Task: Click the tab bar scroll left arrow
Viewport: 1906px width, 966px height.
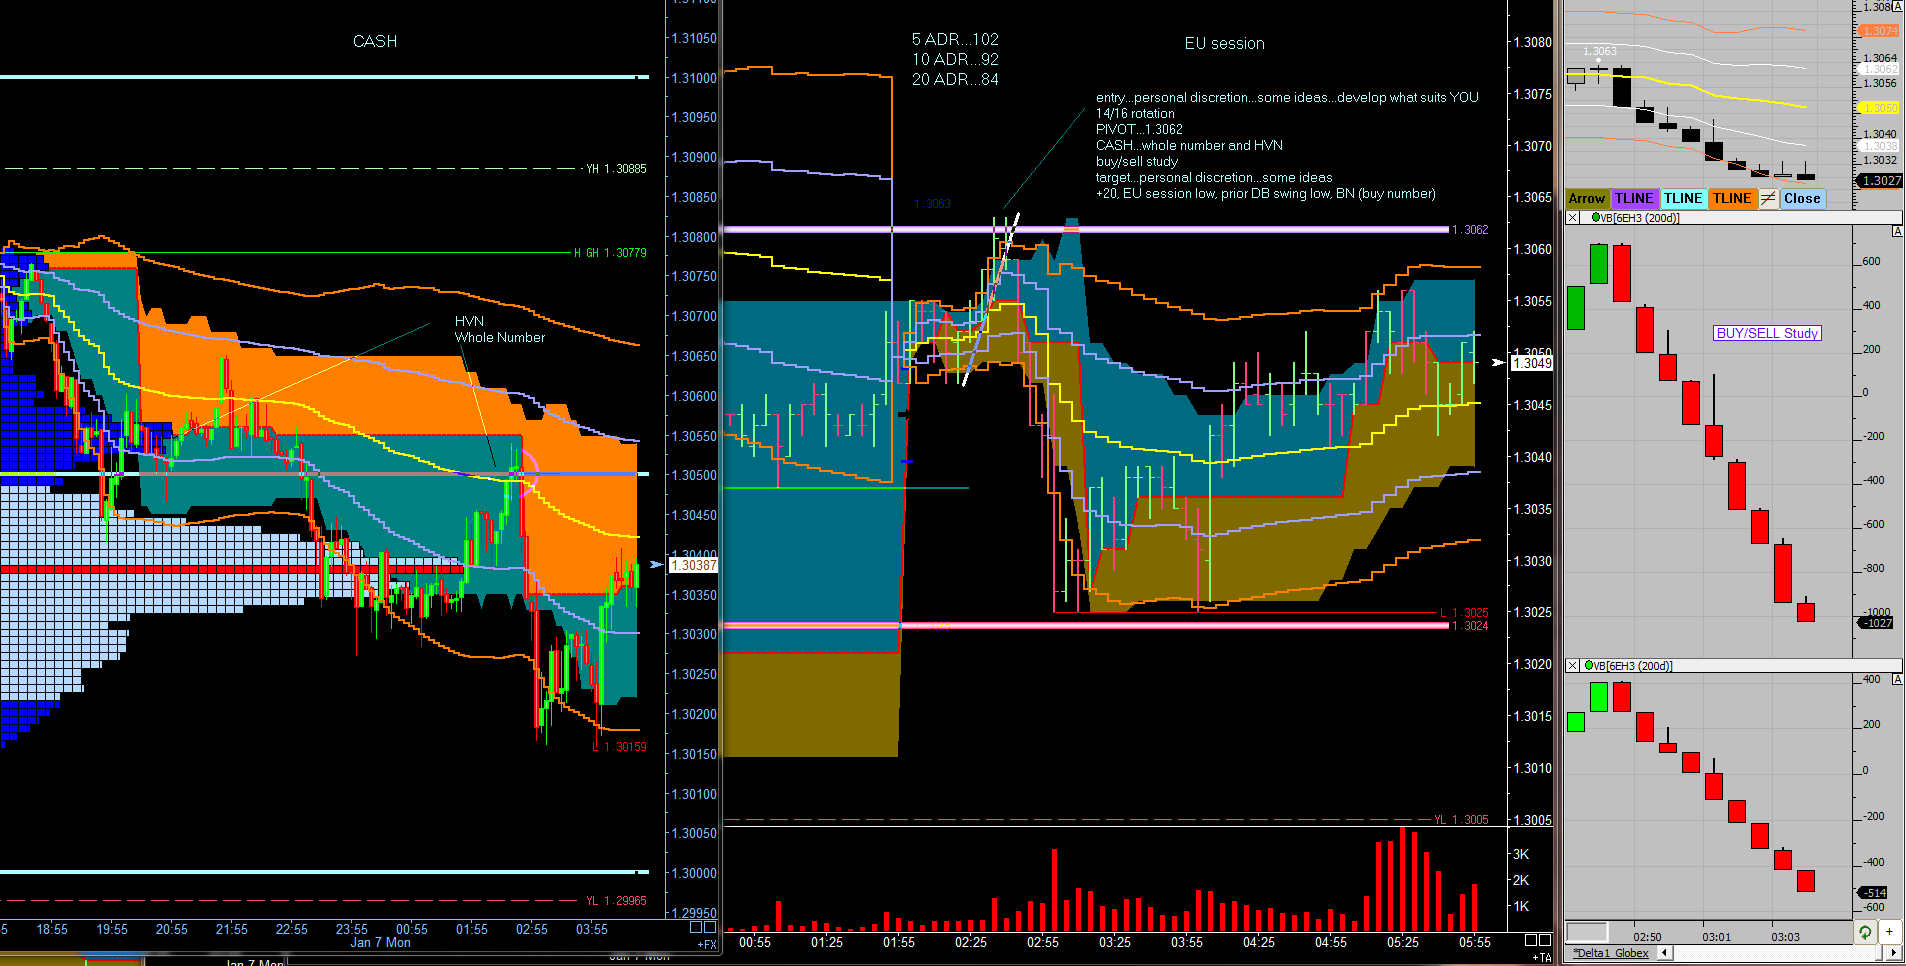Action: (x=1664, y=953)
